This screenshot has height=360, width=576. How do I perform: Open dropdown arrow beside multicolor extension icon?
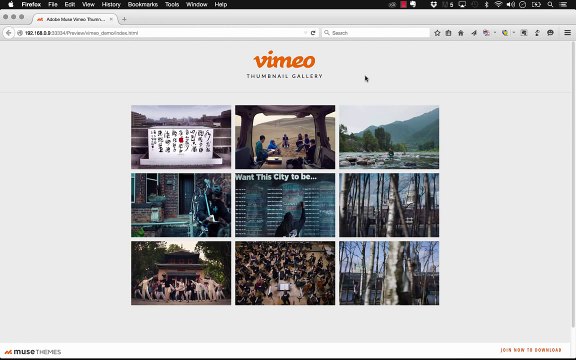[495, 33]
